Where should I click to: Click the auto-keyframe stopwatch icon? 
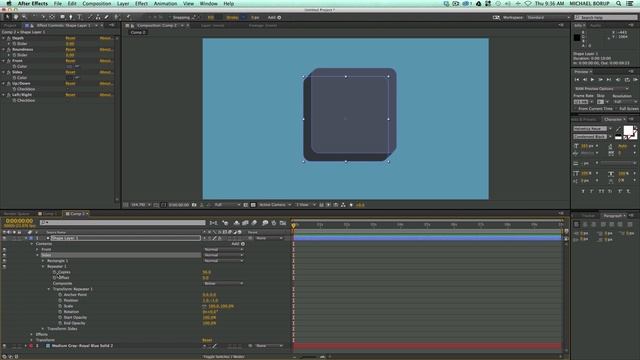274,223
